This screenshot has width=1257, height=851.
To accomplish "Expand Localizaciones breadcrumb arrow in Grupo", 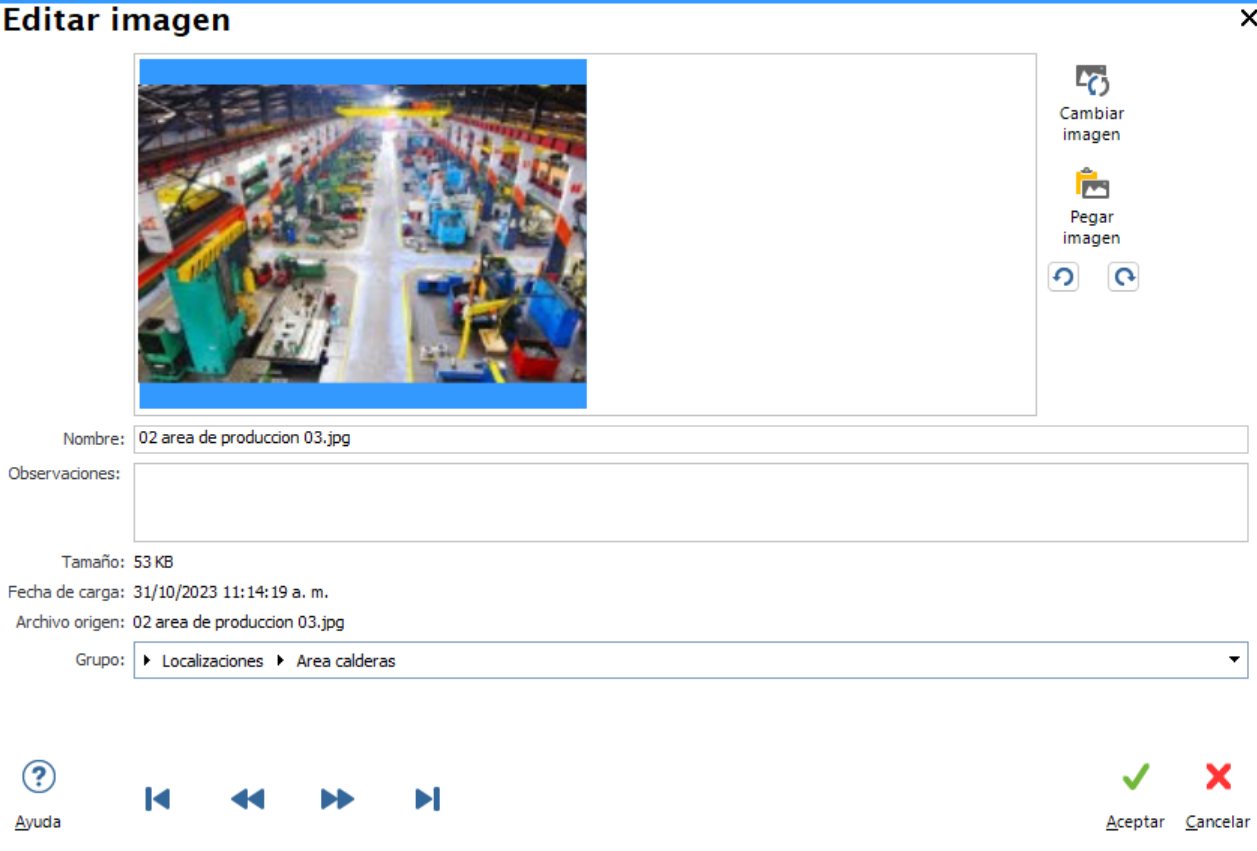I will pos(149,661).
